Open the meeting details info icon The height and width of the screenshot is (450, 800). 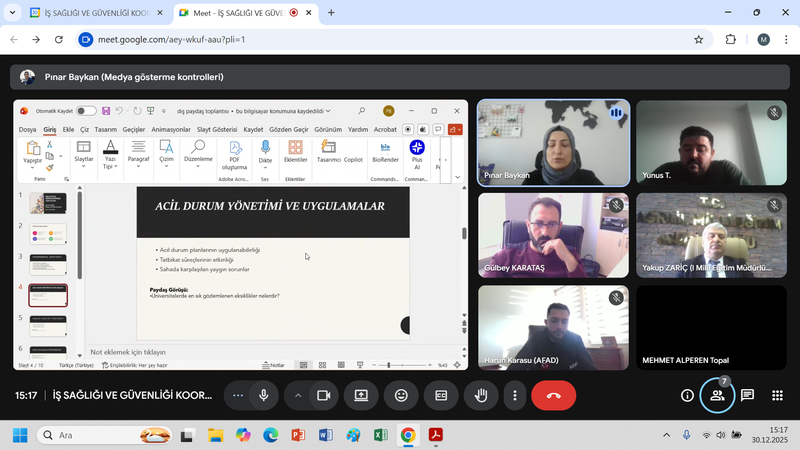687,395
